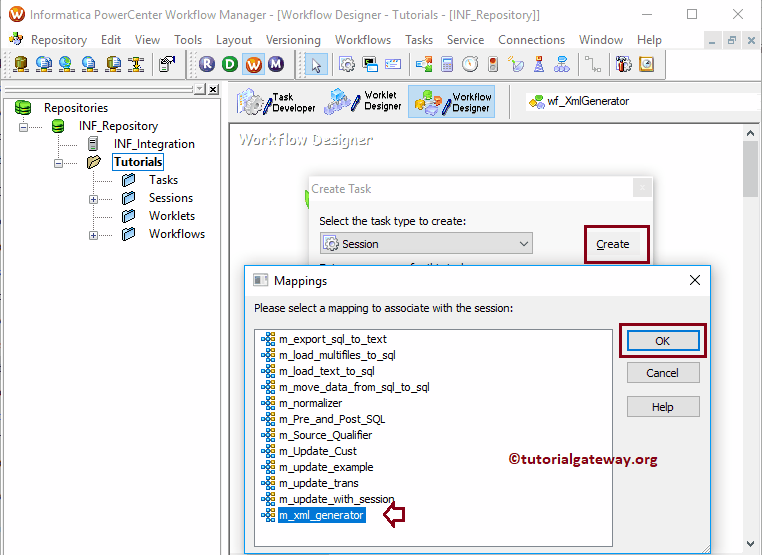Open the Tasks menu
Screen dimensions: 762x555
coord(419,40)
